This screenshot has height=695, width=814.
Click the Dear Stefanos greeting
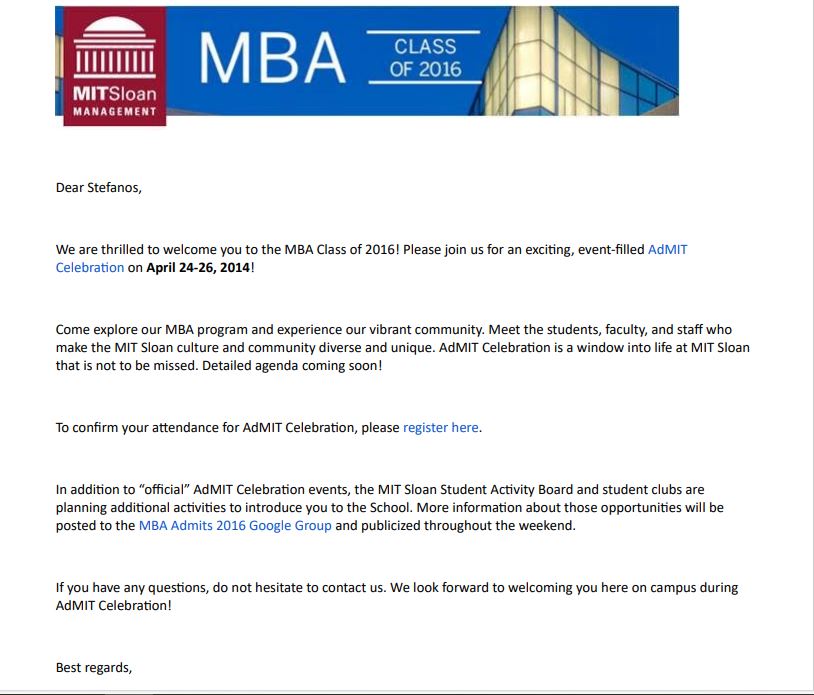(99, 187)
